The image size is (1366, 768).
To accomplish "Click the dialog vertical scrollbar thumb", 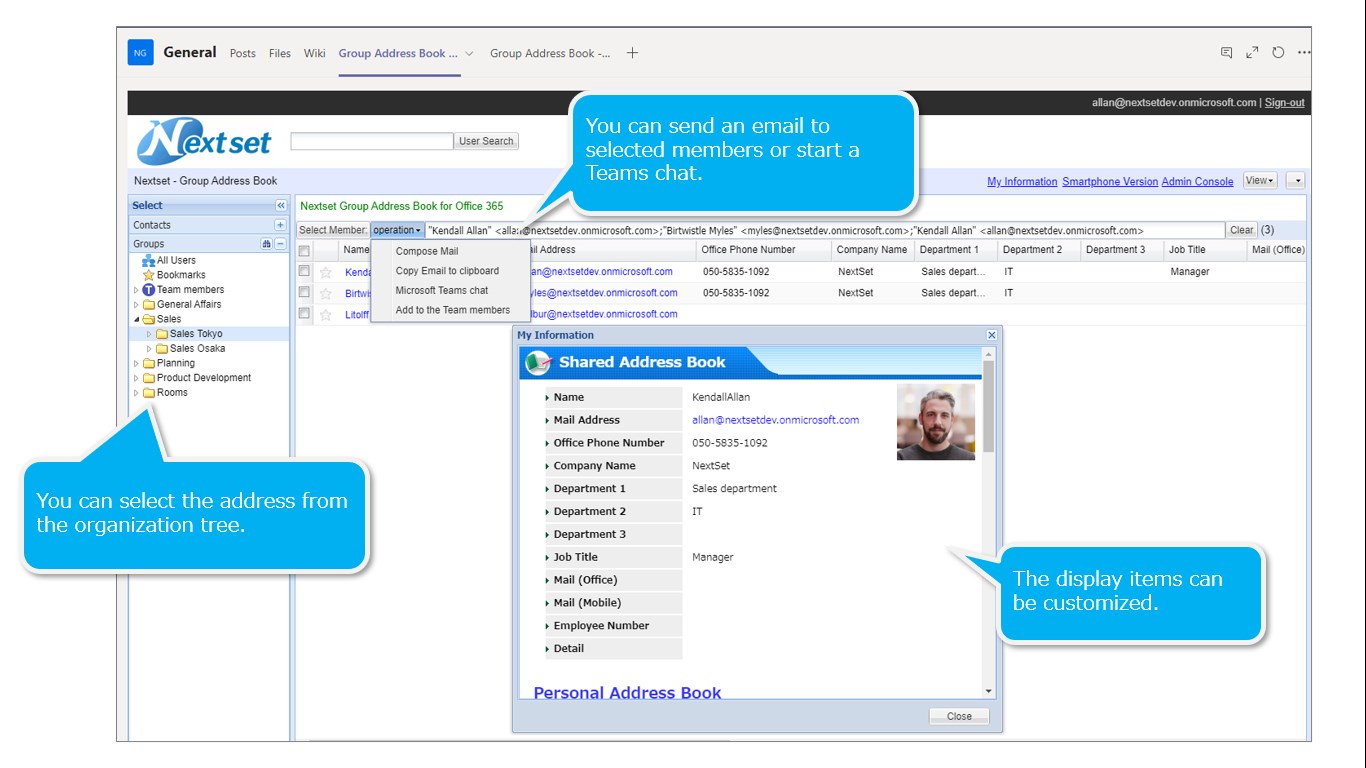I will [x=989, y=405].
